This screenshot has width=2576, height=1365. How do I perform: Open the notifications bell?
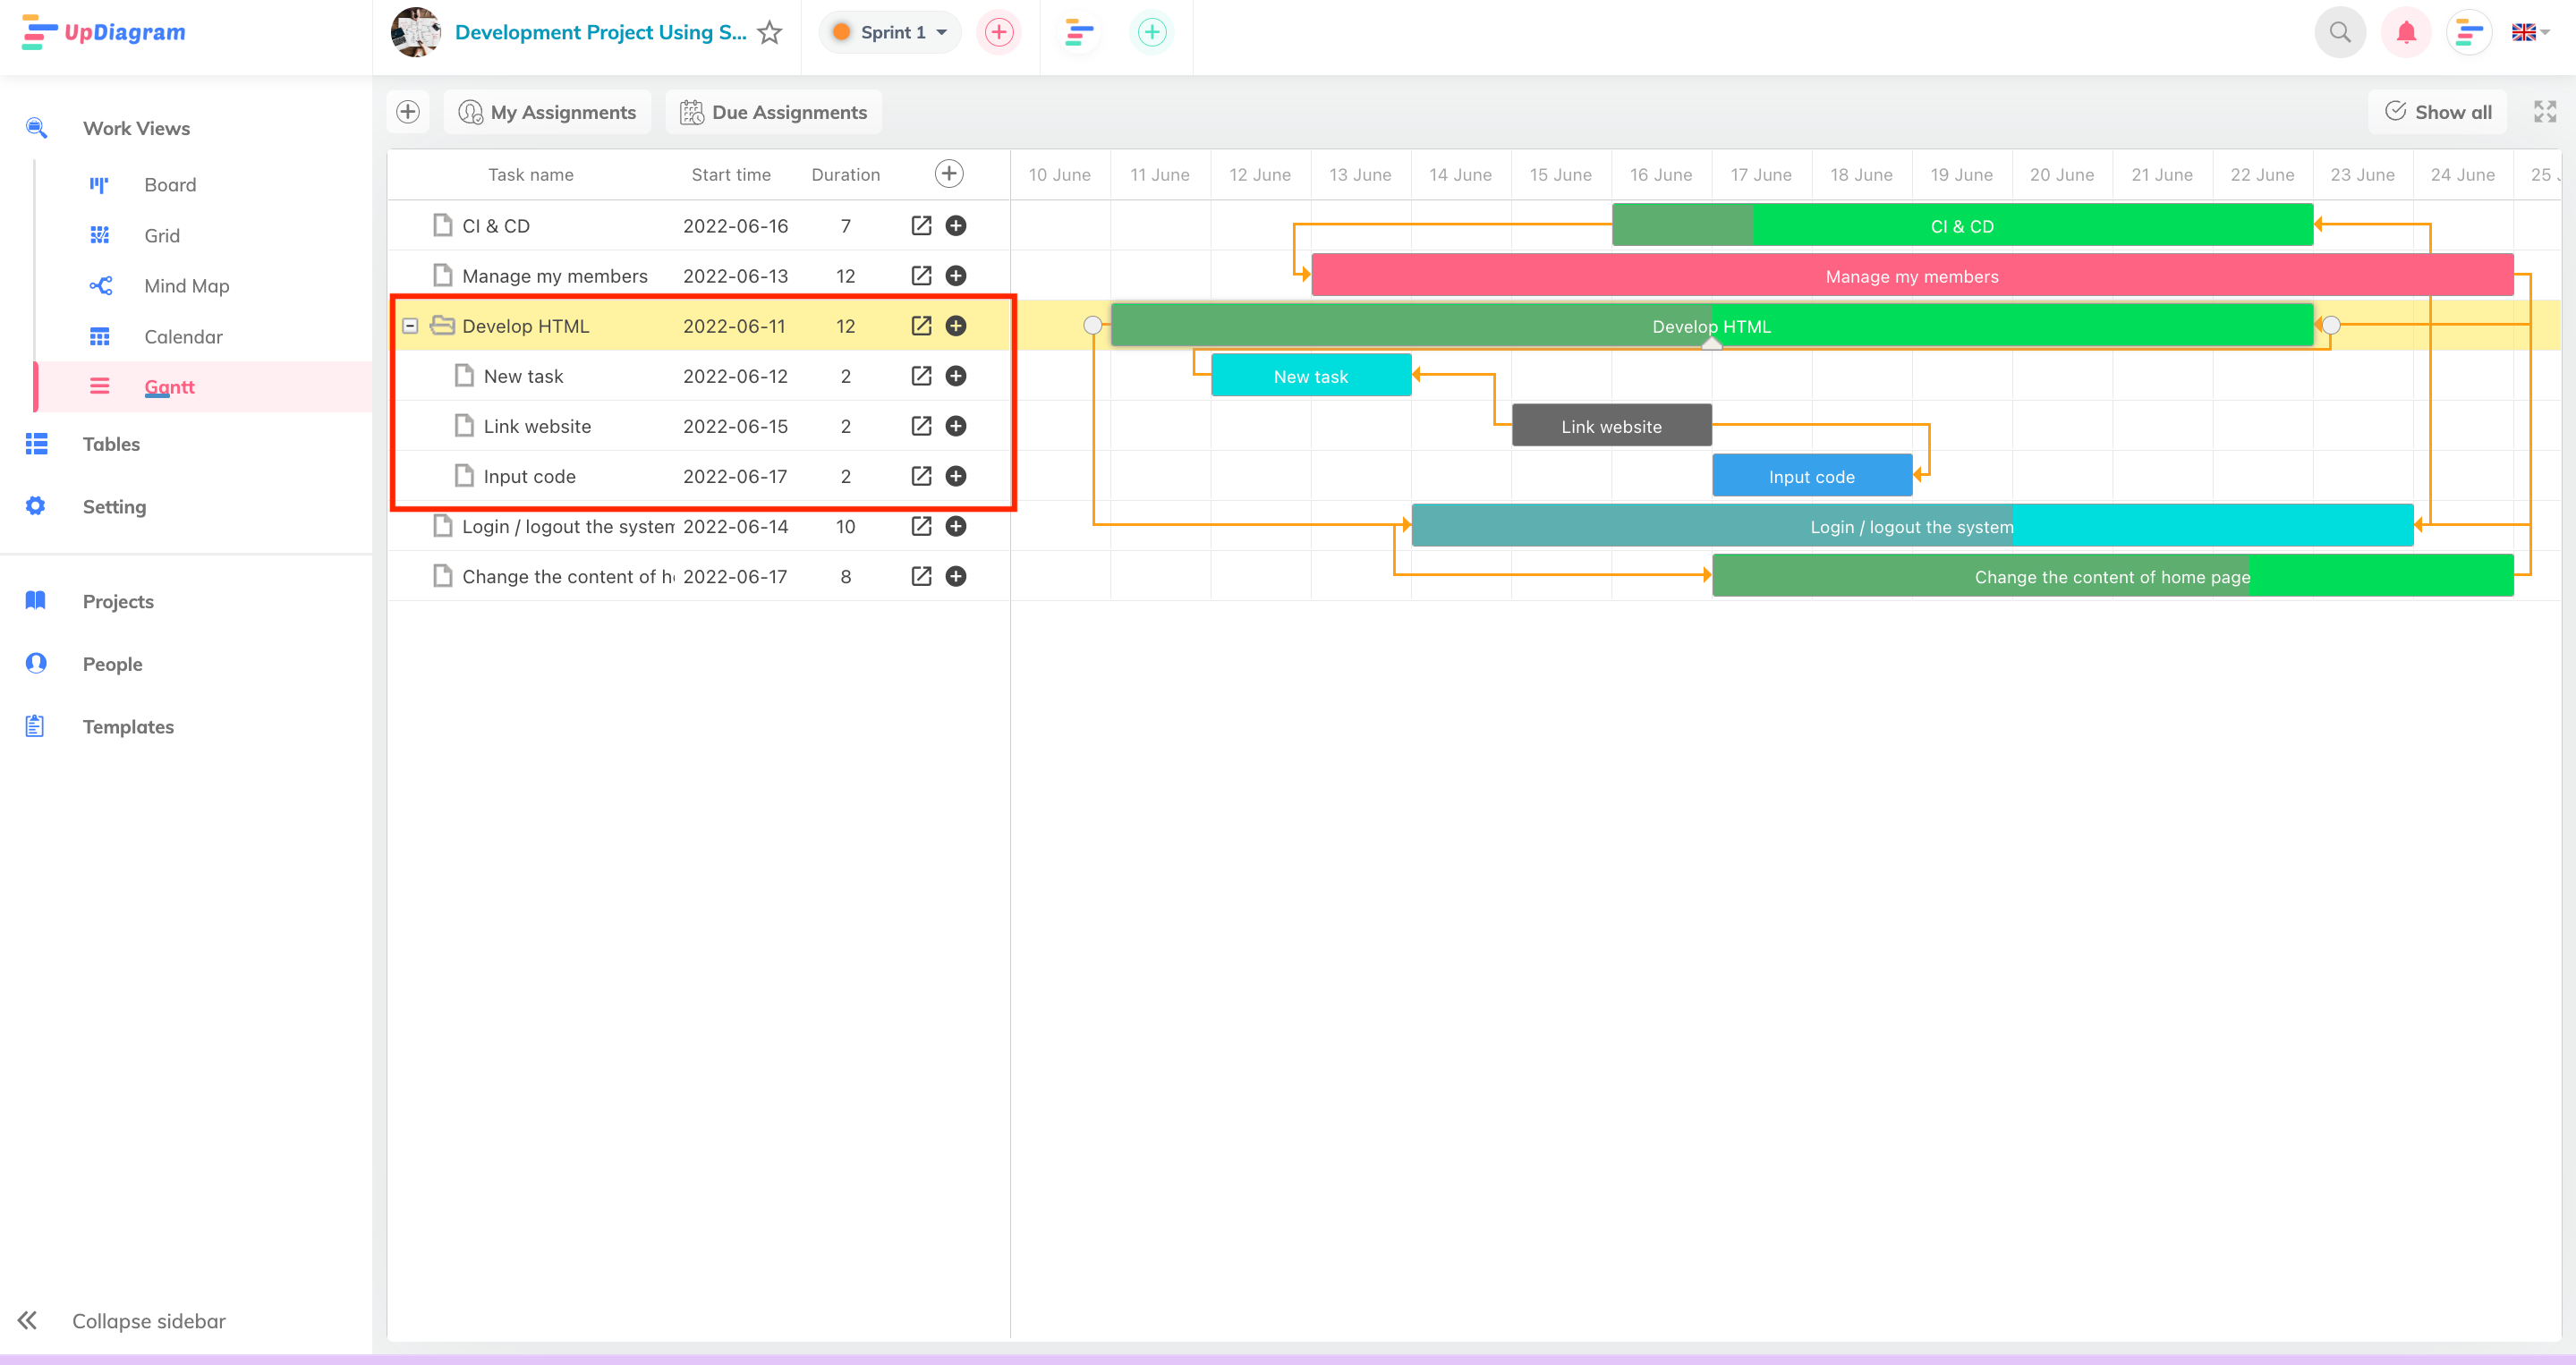click(x=2406, y=32)
